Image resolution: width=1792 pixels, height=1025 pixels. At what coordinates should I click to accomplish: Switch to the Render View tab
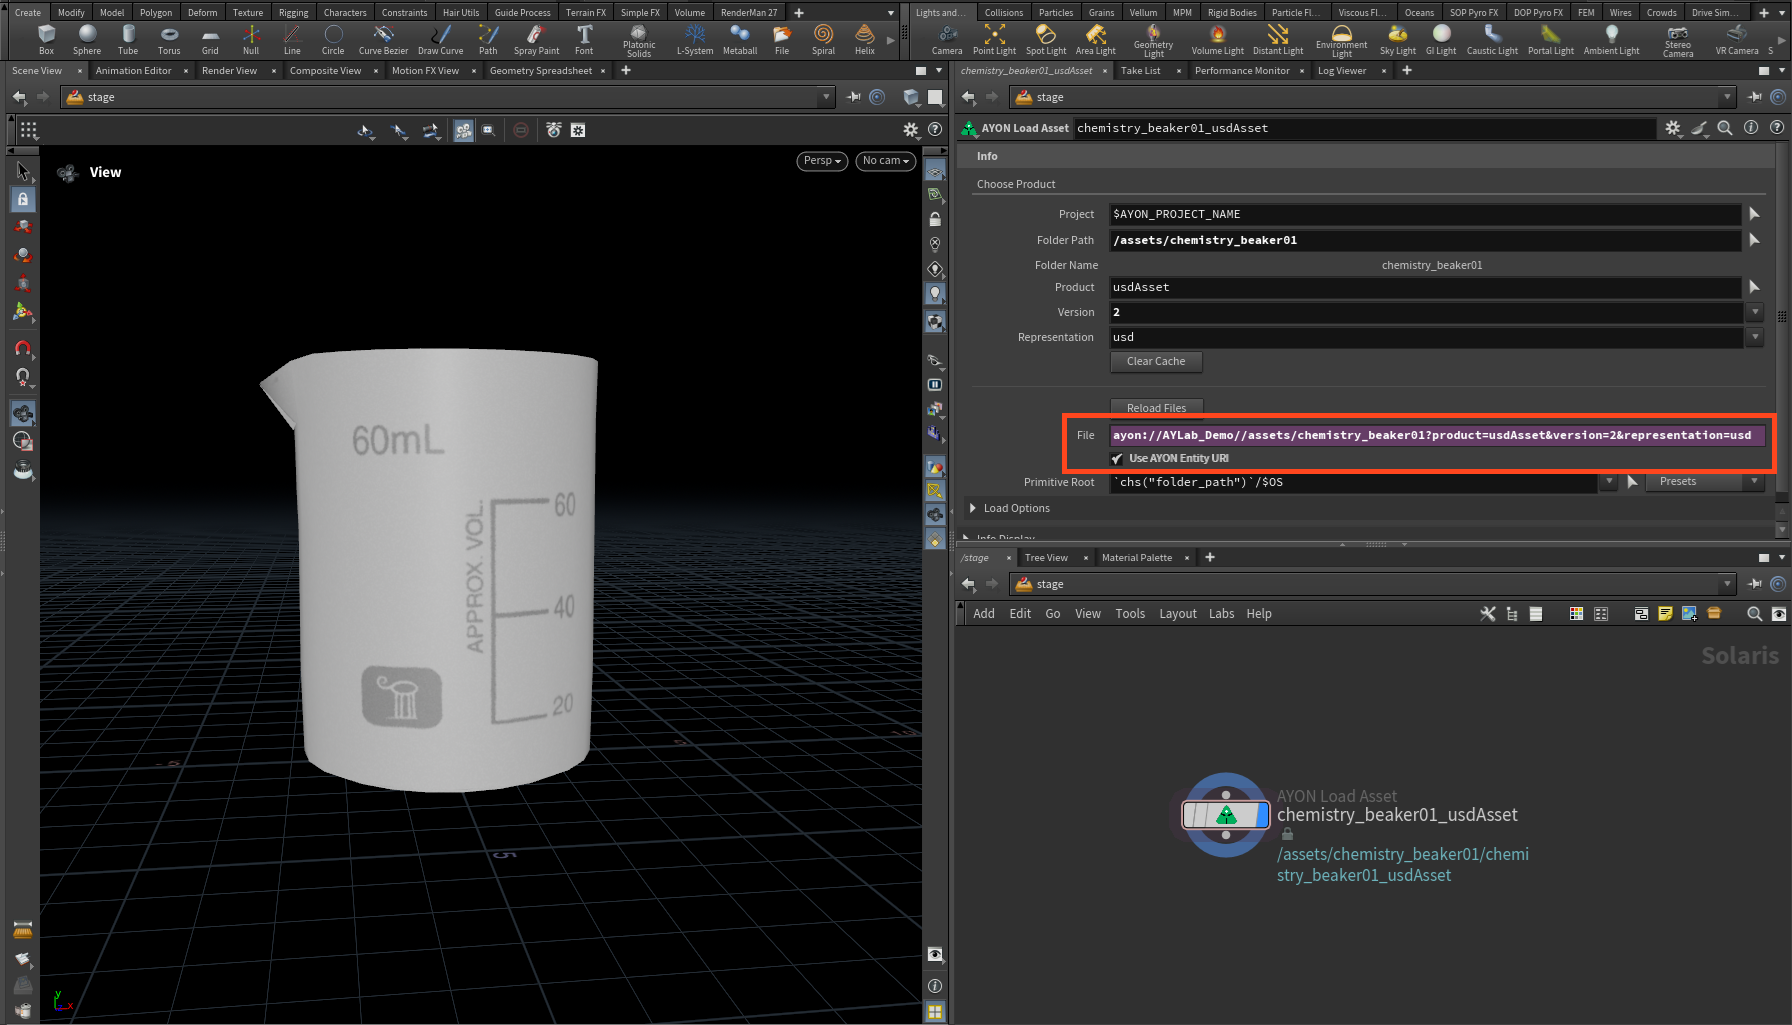[x=229, y=71]
